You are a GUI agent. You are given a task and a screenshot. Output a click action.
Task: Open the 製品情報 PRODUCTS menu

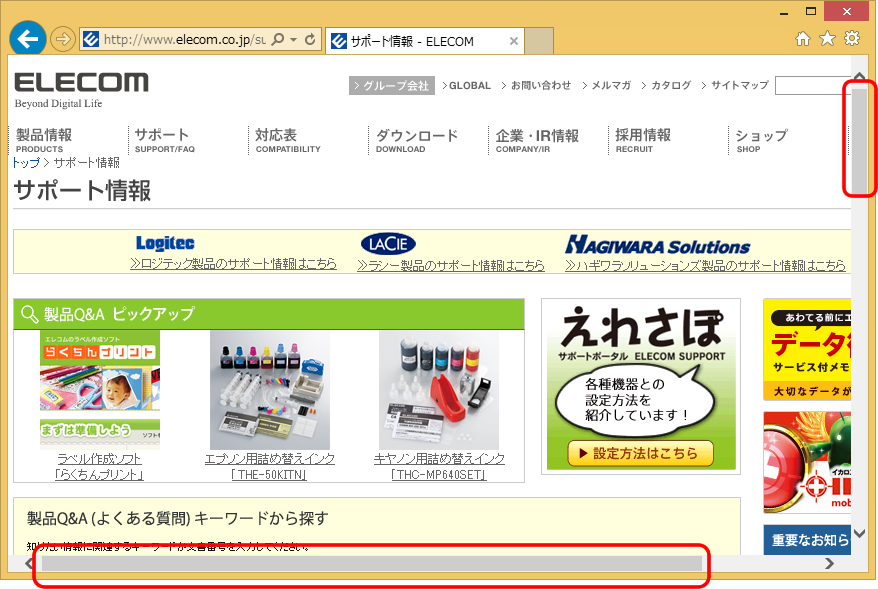[x=44, y=140]
